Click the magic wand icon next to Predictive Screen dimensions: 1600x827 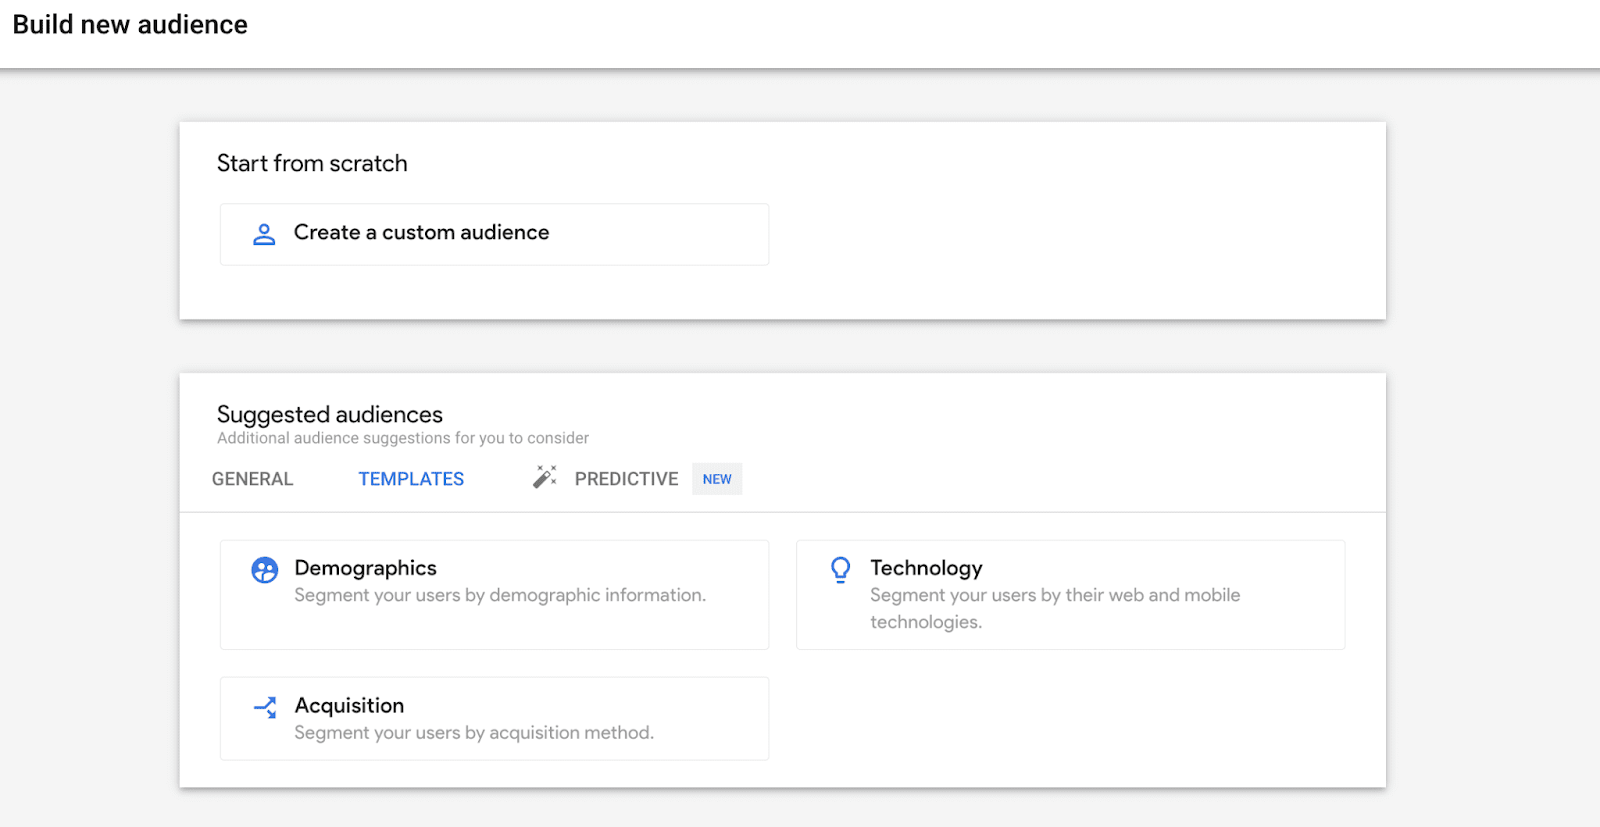click(x=545, y=477)
